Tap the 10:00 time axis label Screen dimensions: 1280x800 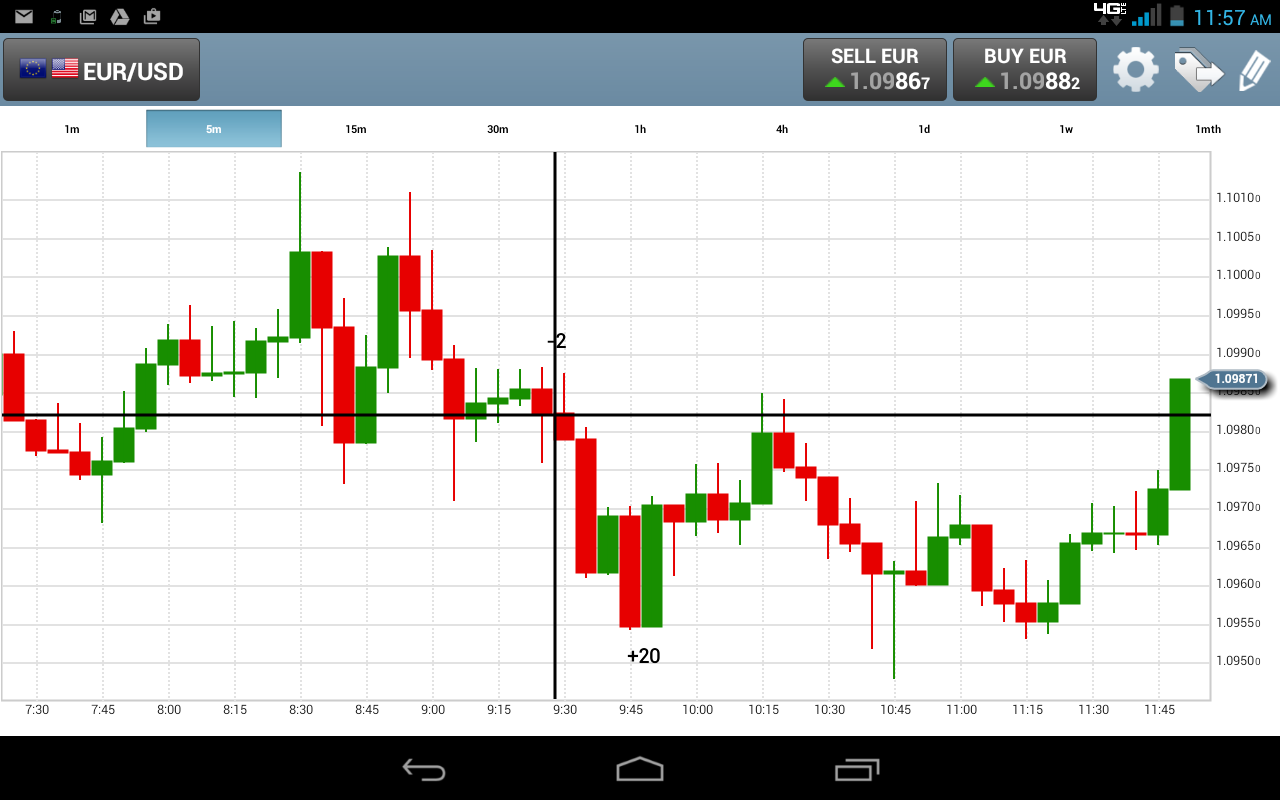(x=698, y=710)
